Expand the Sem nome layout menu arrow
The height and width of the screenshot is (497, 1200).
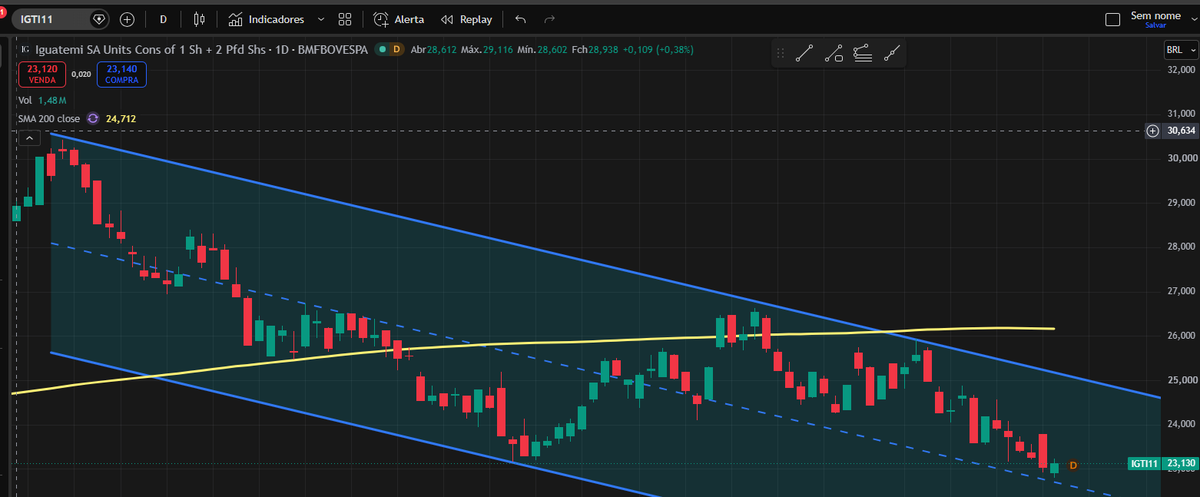[x=1193, y=19]
